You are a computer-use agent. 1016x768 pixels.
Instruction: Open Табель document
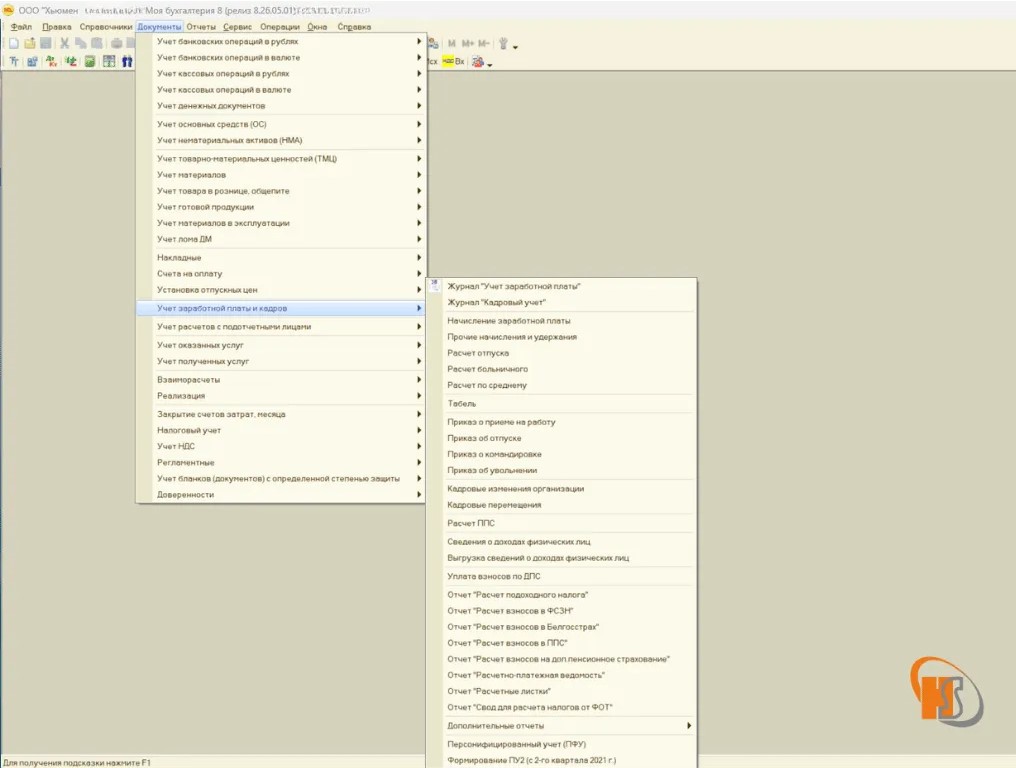pos(562,403)
